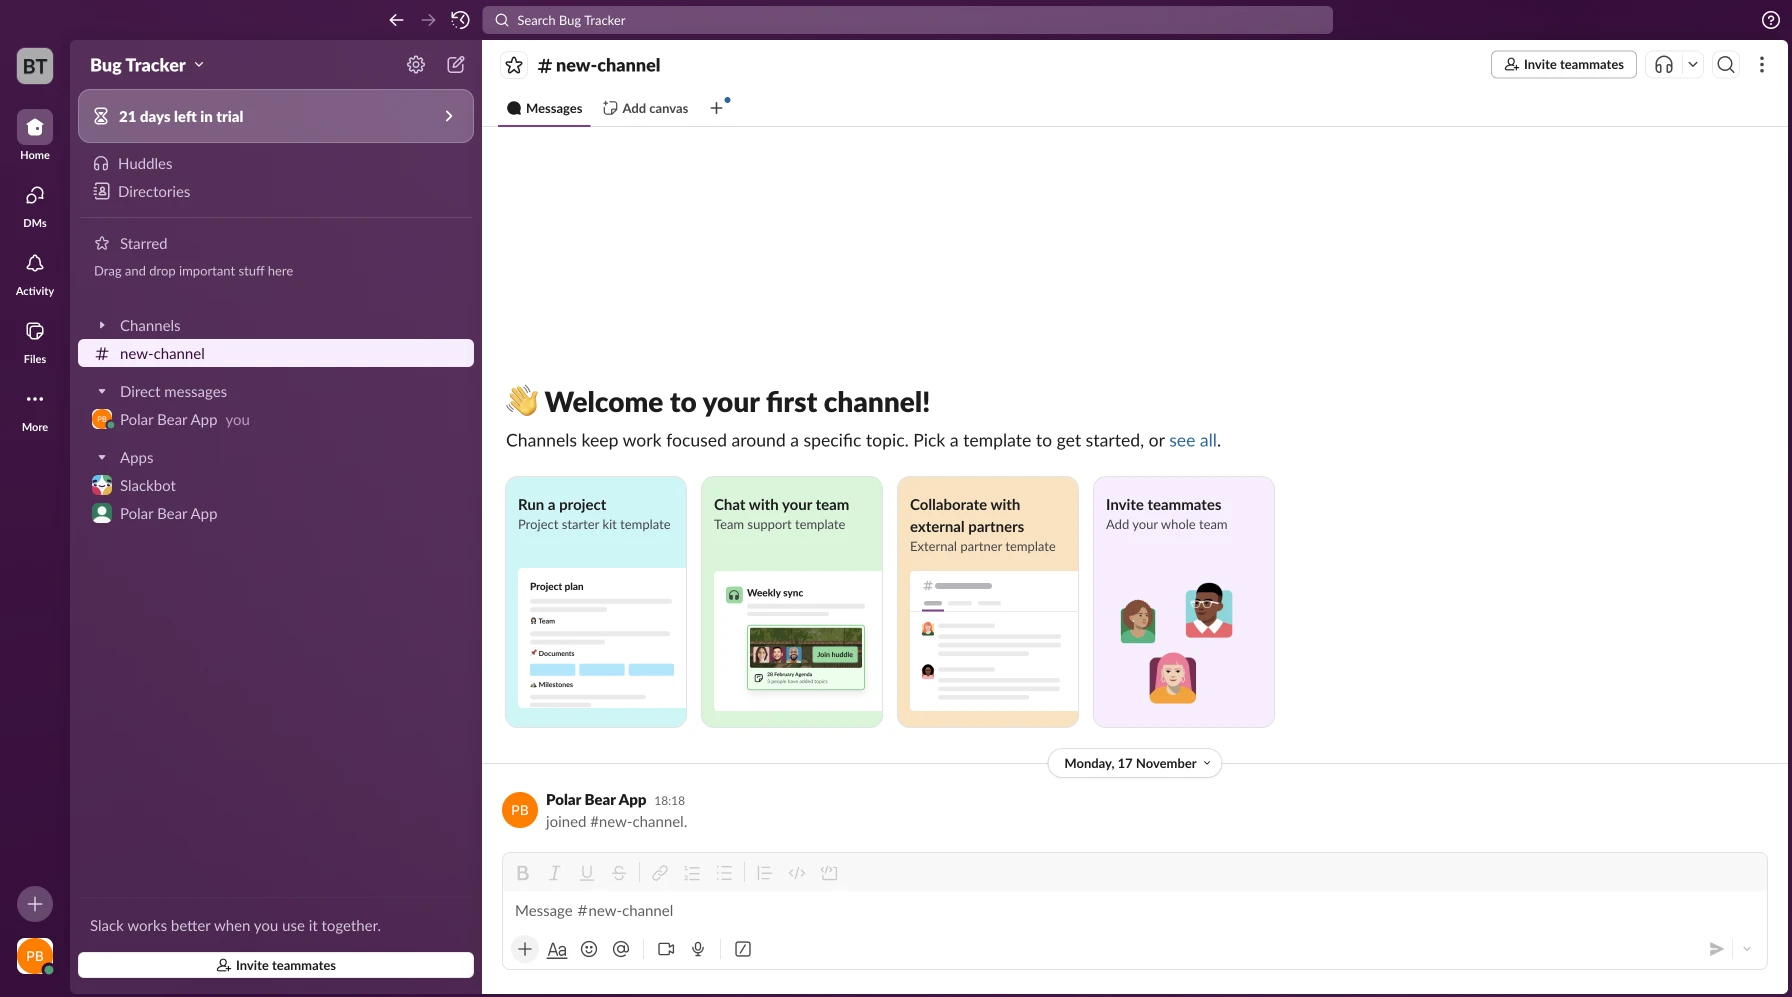Click the Message #new-channel input field
1792x997 pixels.
coord(1100,911)
